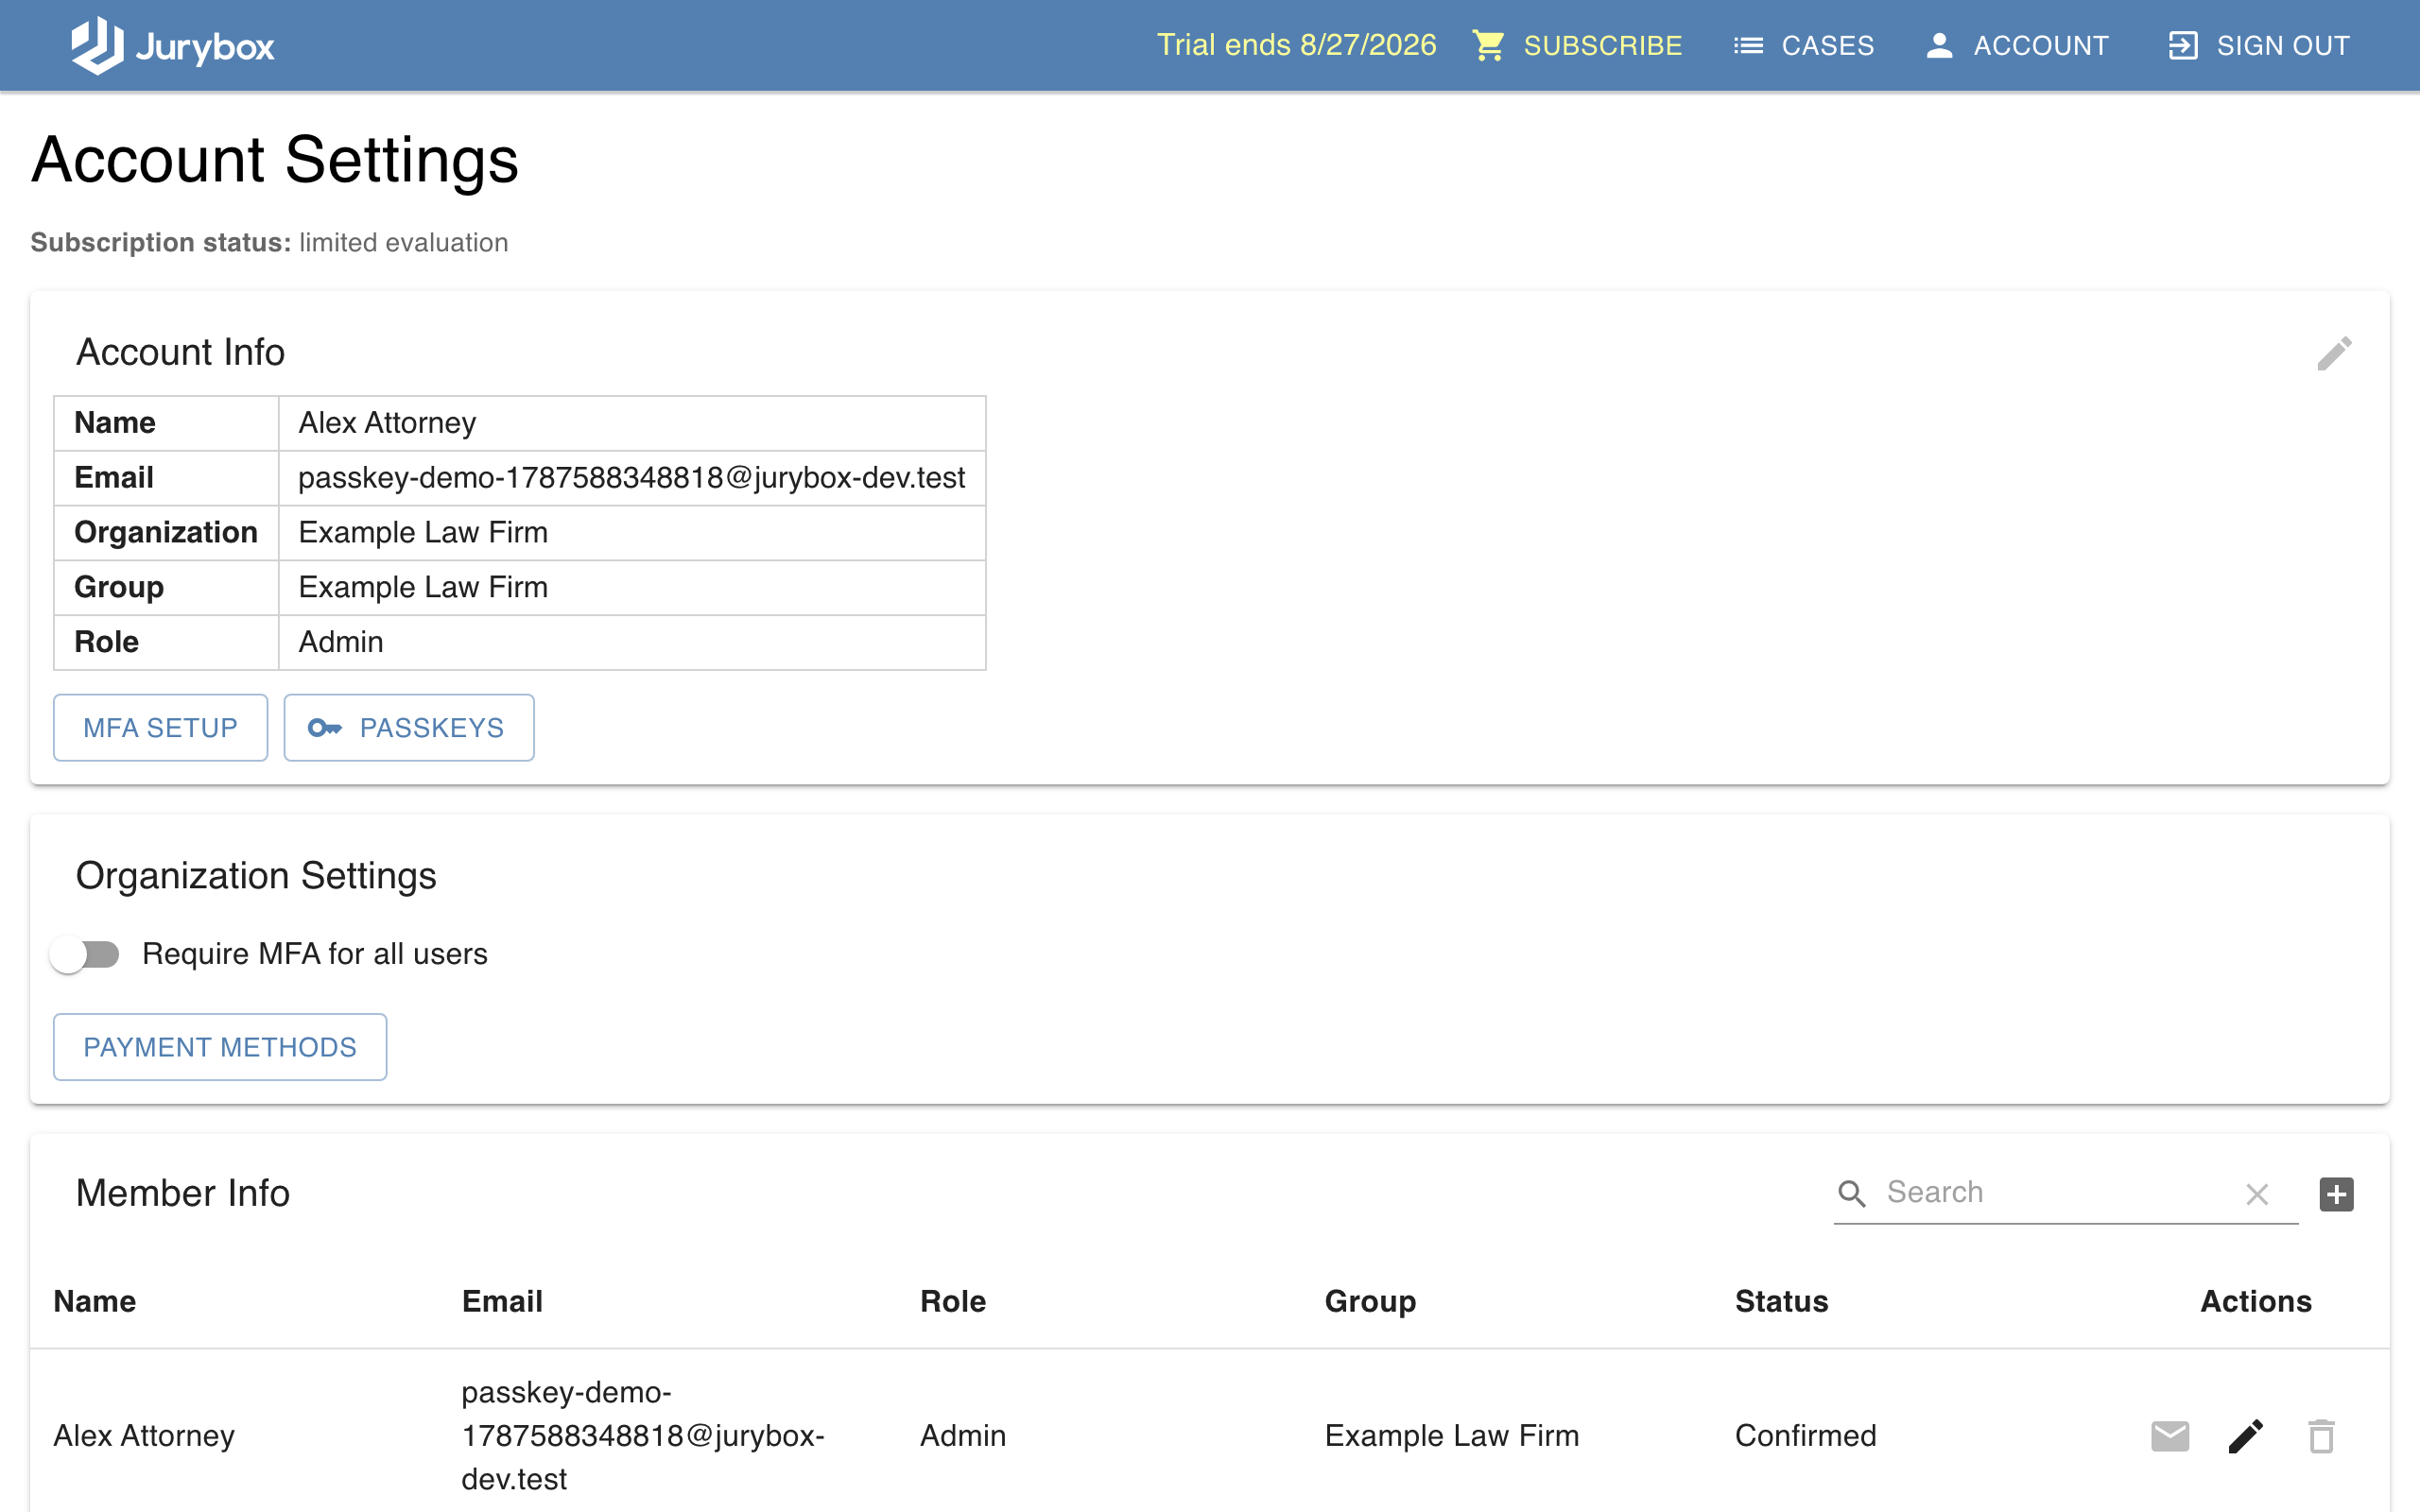This screenshot has width=2420, height=1512.
Task: Click the Organization Settings heading
Action: [256, 876]
